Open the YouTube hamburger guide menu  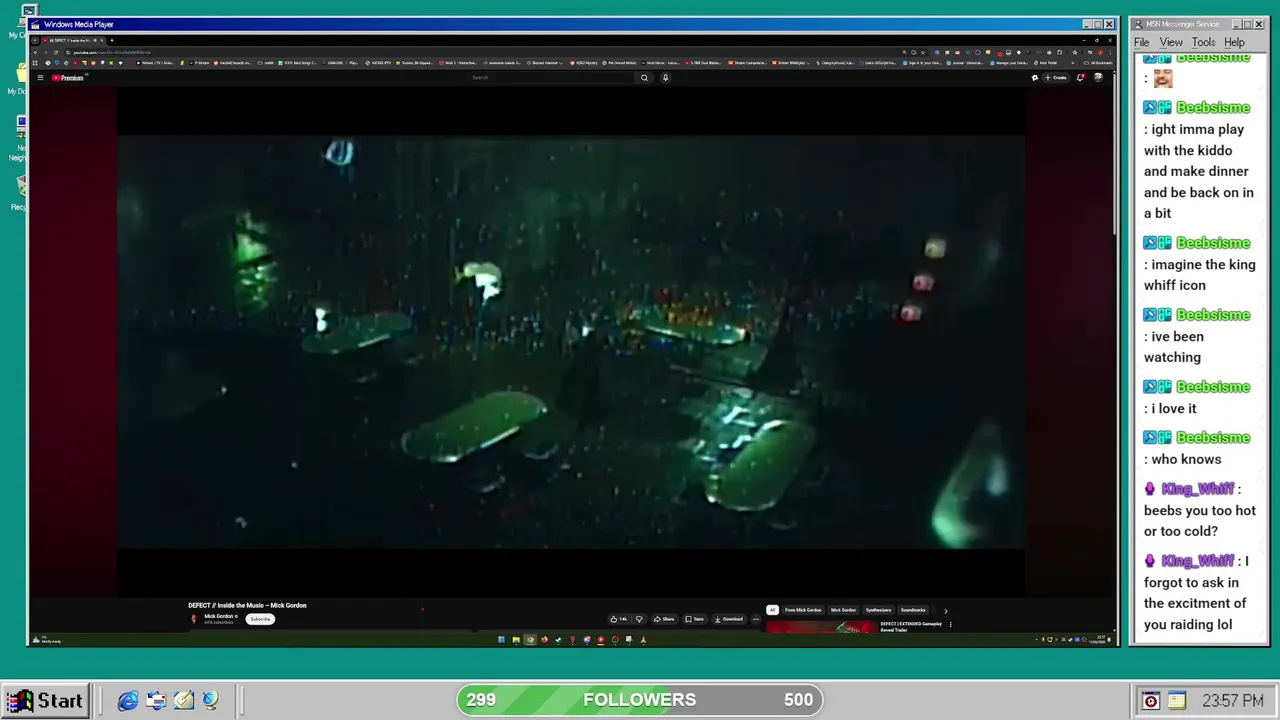[x=40, y=77]
